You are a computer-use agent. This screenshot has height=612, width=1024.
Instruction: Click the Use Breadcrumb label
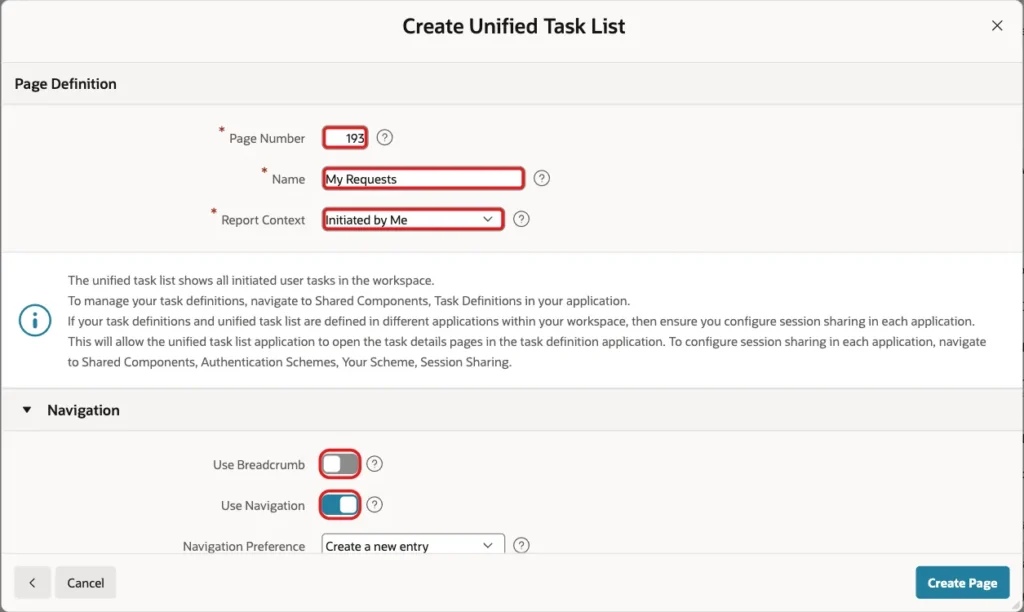coord(259,464)
